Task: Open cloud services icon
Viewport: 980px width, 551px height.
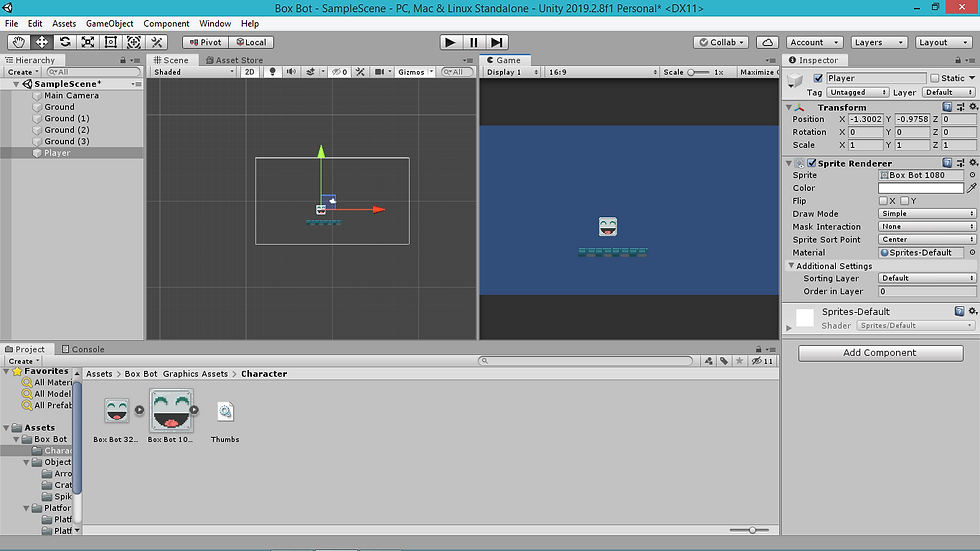Action: coord(768,42)
